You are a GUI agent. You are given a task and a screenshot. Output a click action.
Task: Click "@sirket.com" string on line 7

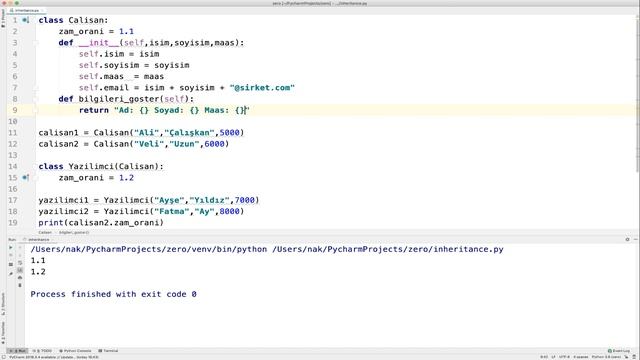coord(262,88)
